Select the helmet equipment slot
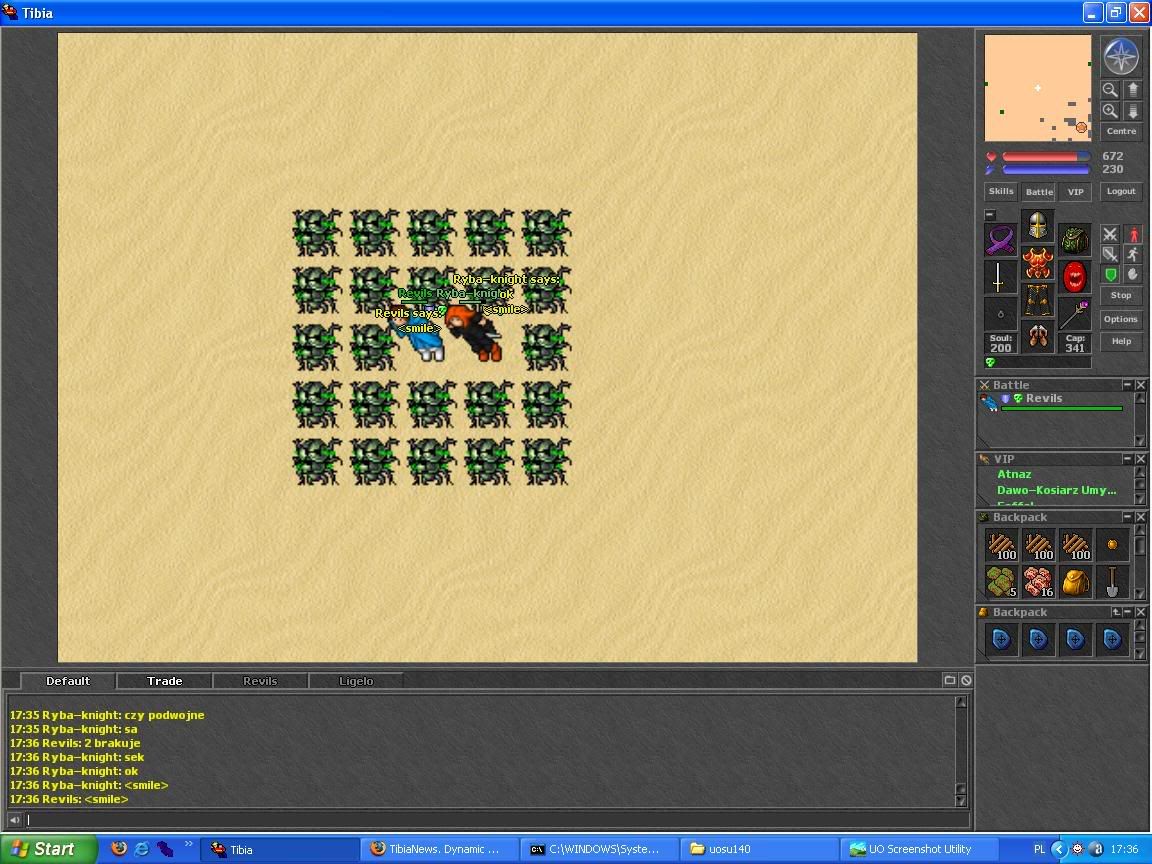The height and width of the screenshot is (864, 1152). point(1037,226)
